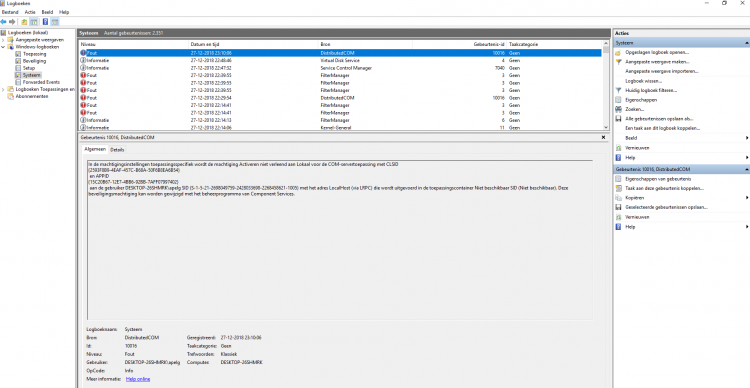Viewport: 750px width, 388px height.
Task: Click the event list vertical scrollbar
Action: point(606,85)
